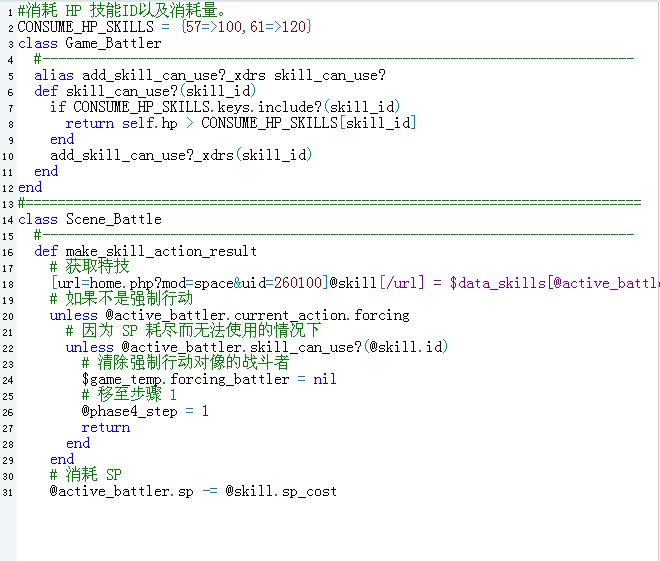Click 'add_skill_can_use?_xdrs(skill_id)' call on line 10
The height and width of the screenshot is (561, 660).
coord(181,155)
